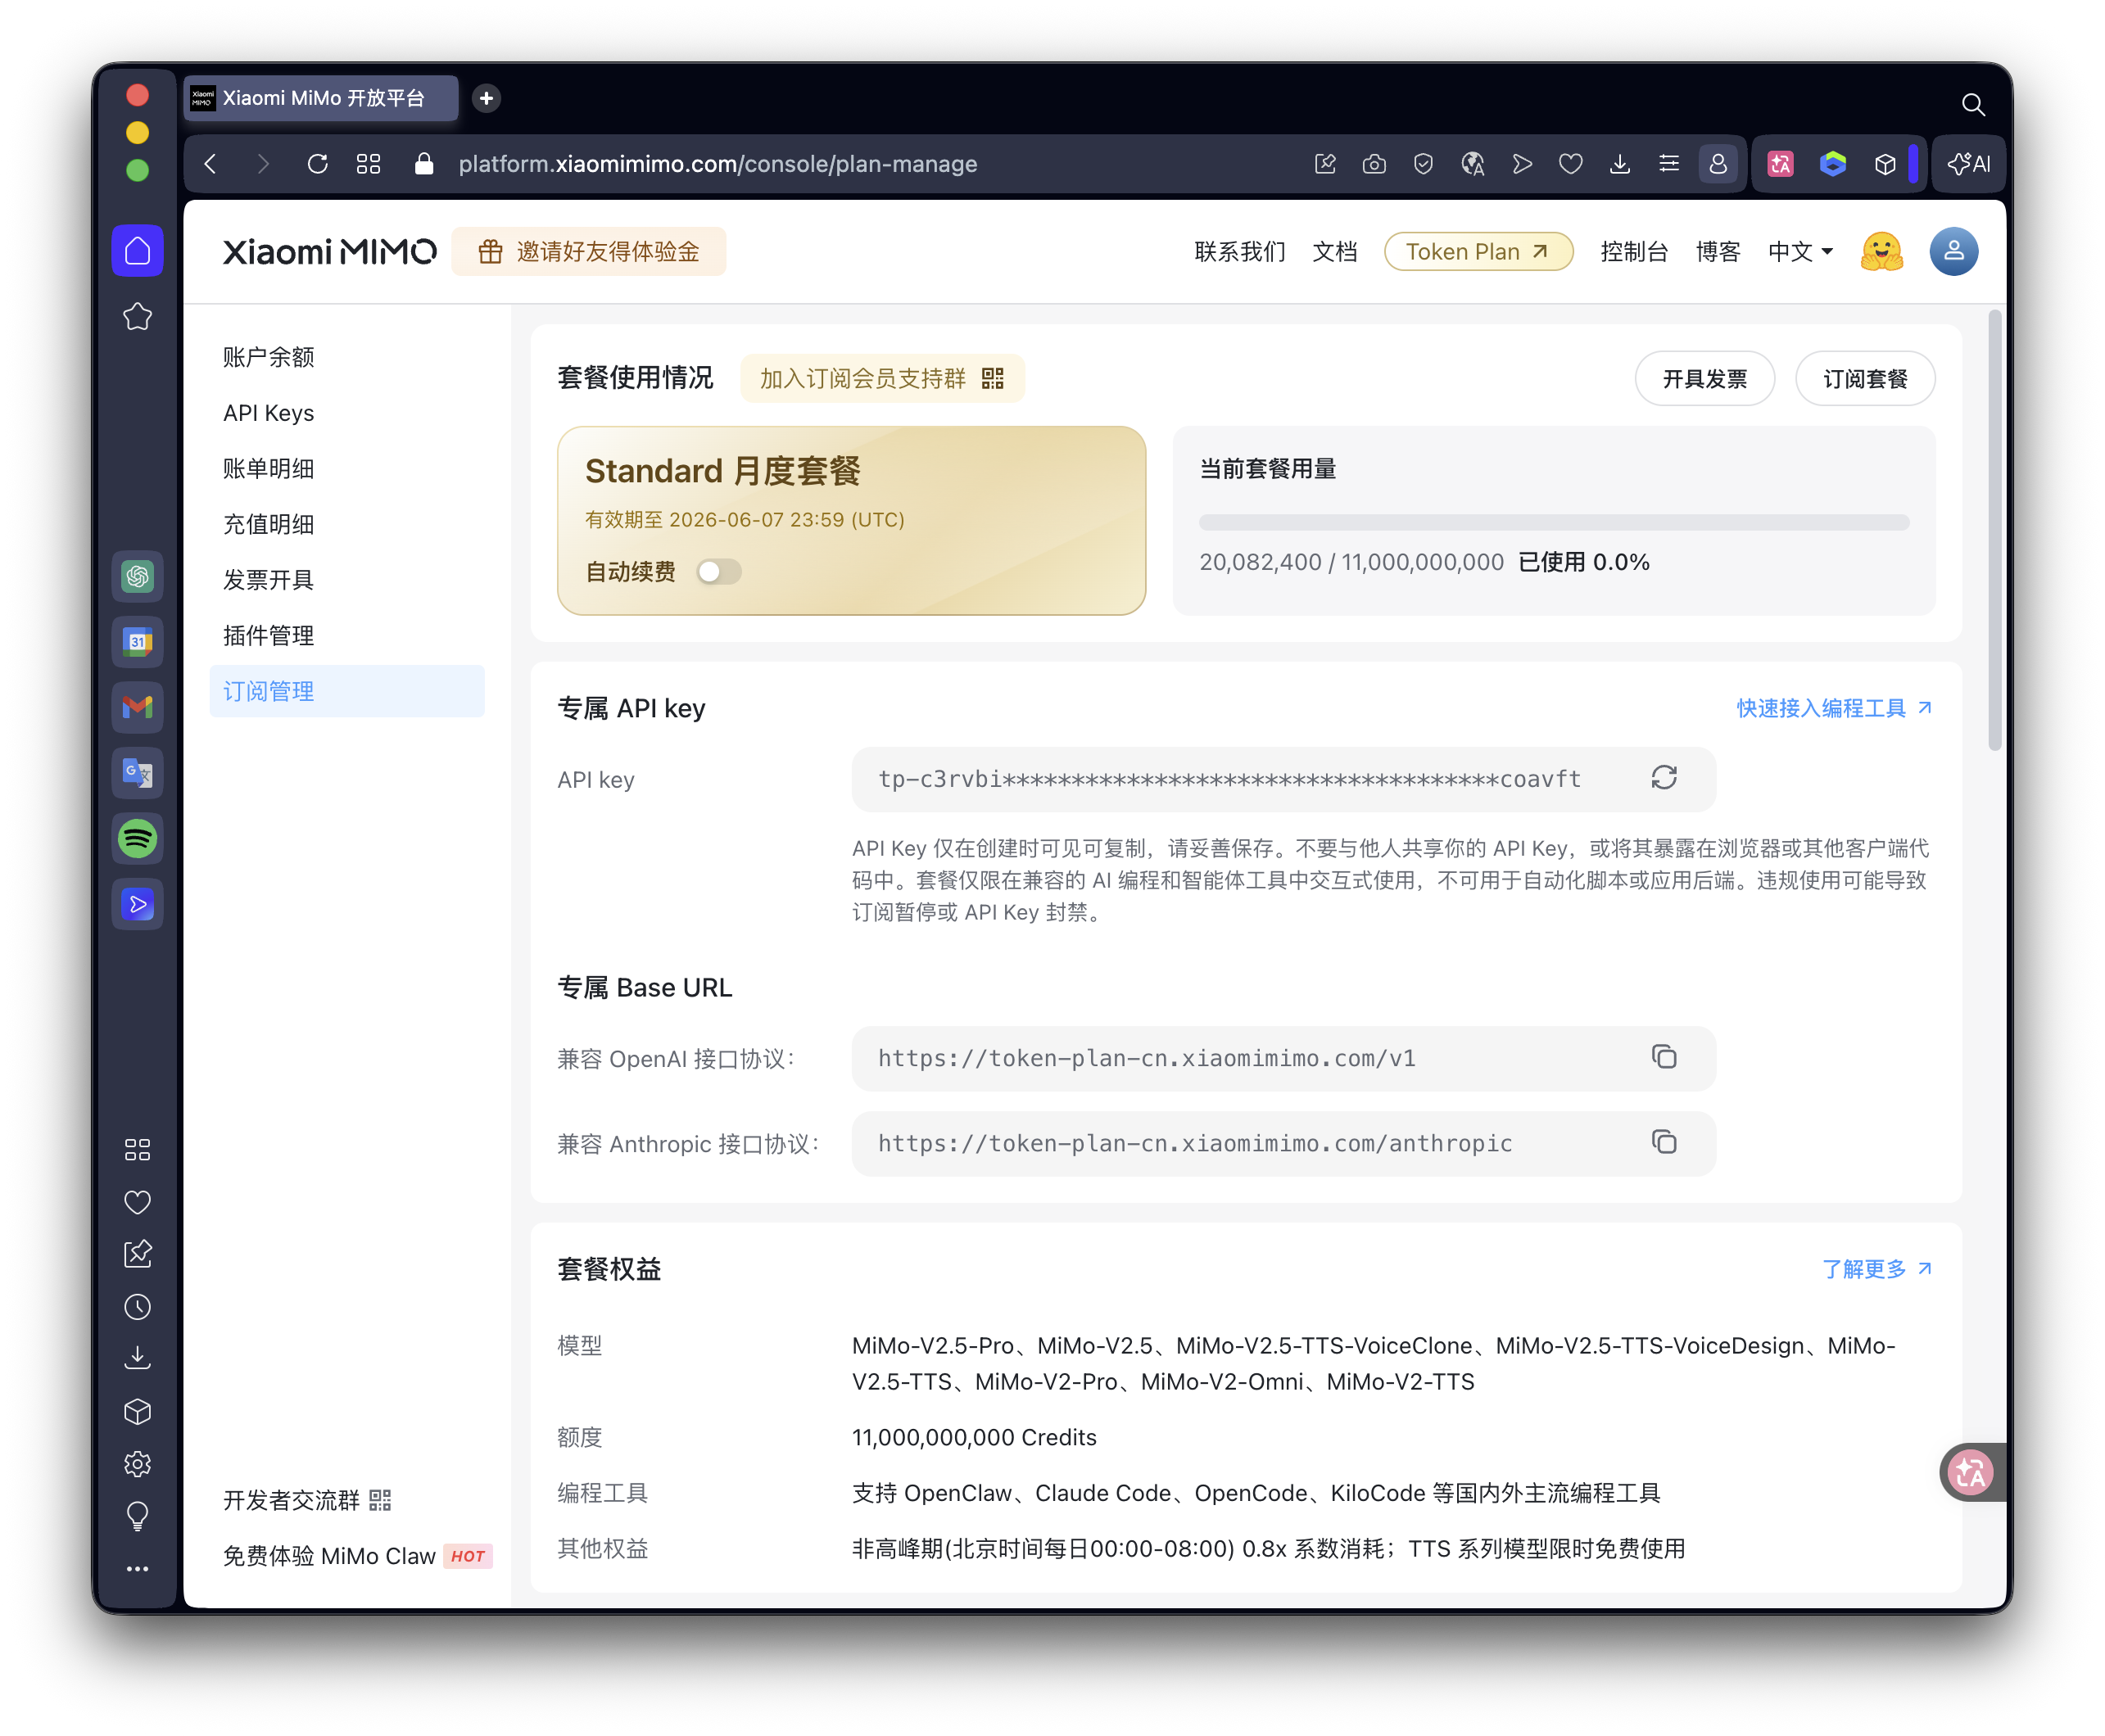Viewport: 2105px width, 1736px height.
Task: Click the sidebar home icon
Action: [137, 251]
